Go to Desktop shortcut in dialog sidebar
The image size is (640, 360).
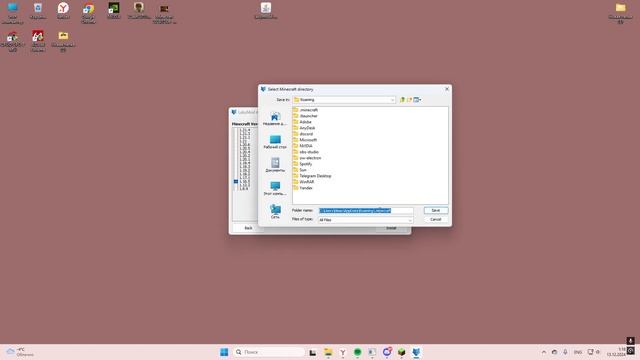click(x=275, y=142)
